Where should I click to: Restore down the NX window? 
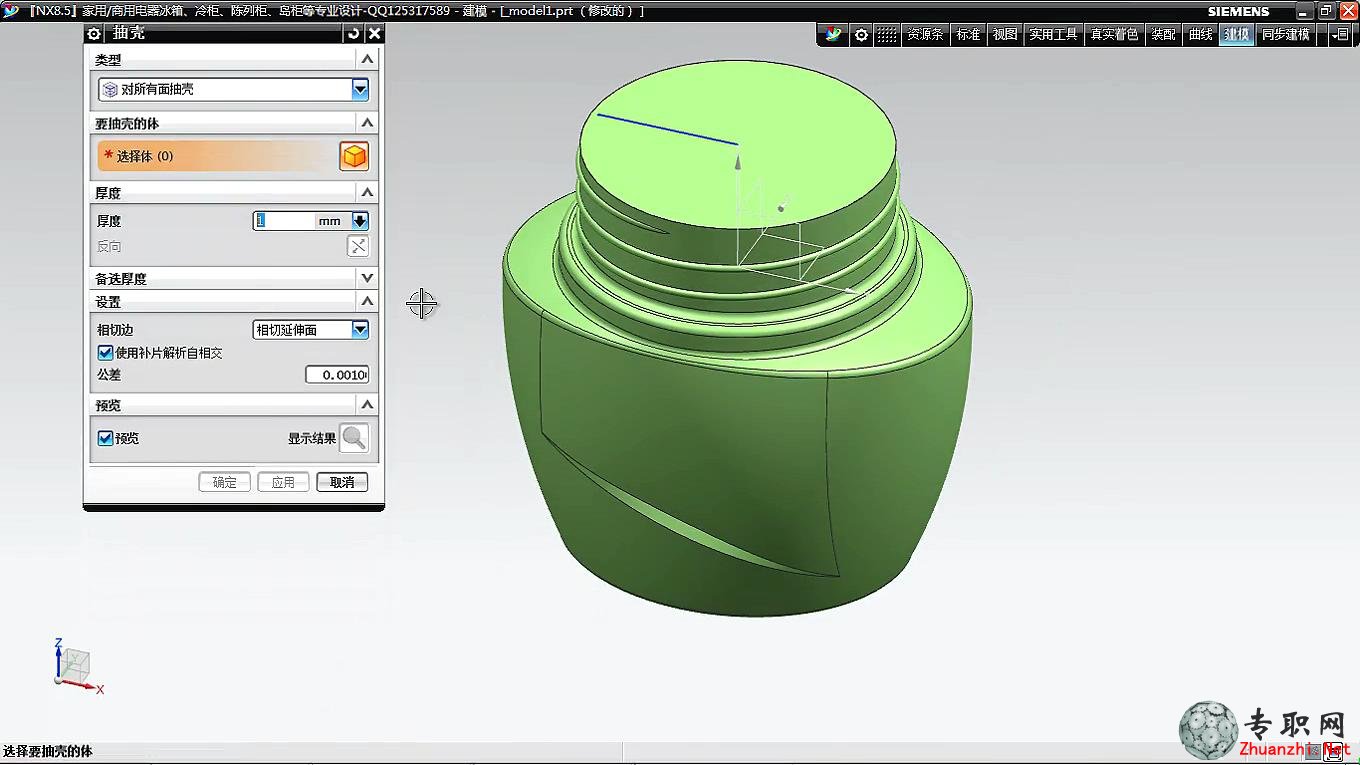(x=1326, y=10)
